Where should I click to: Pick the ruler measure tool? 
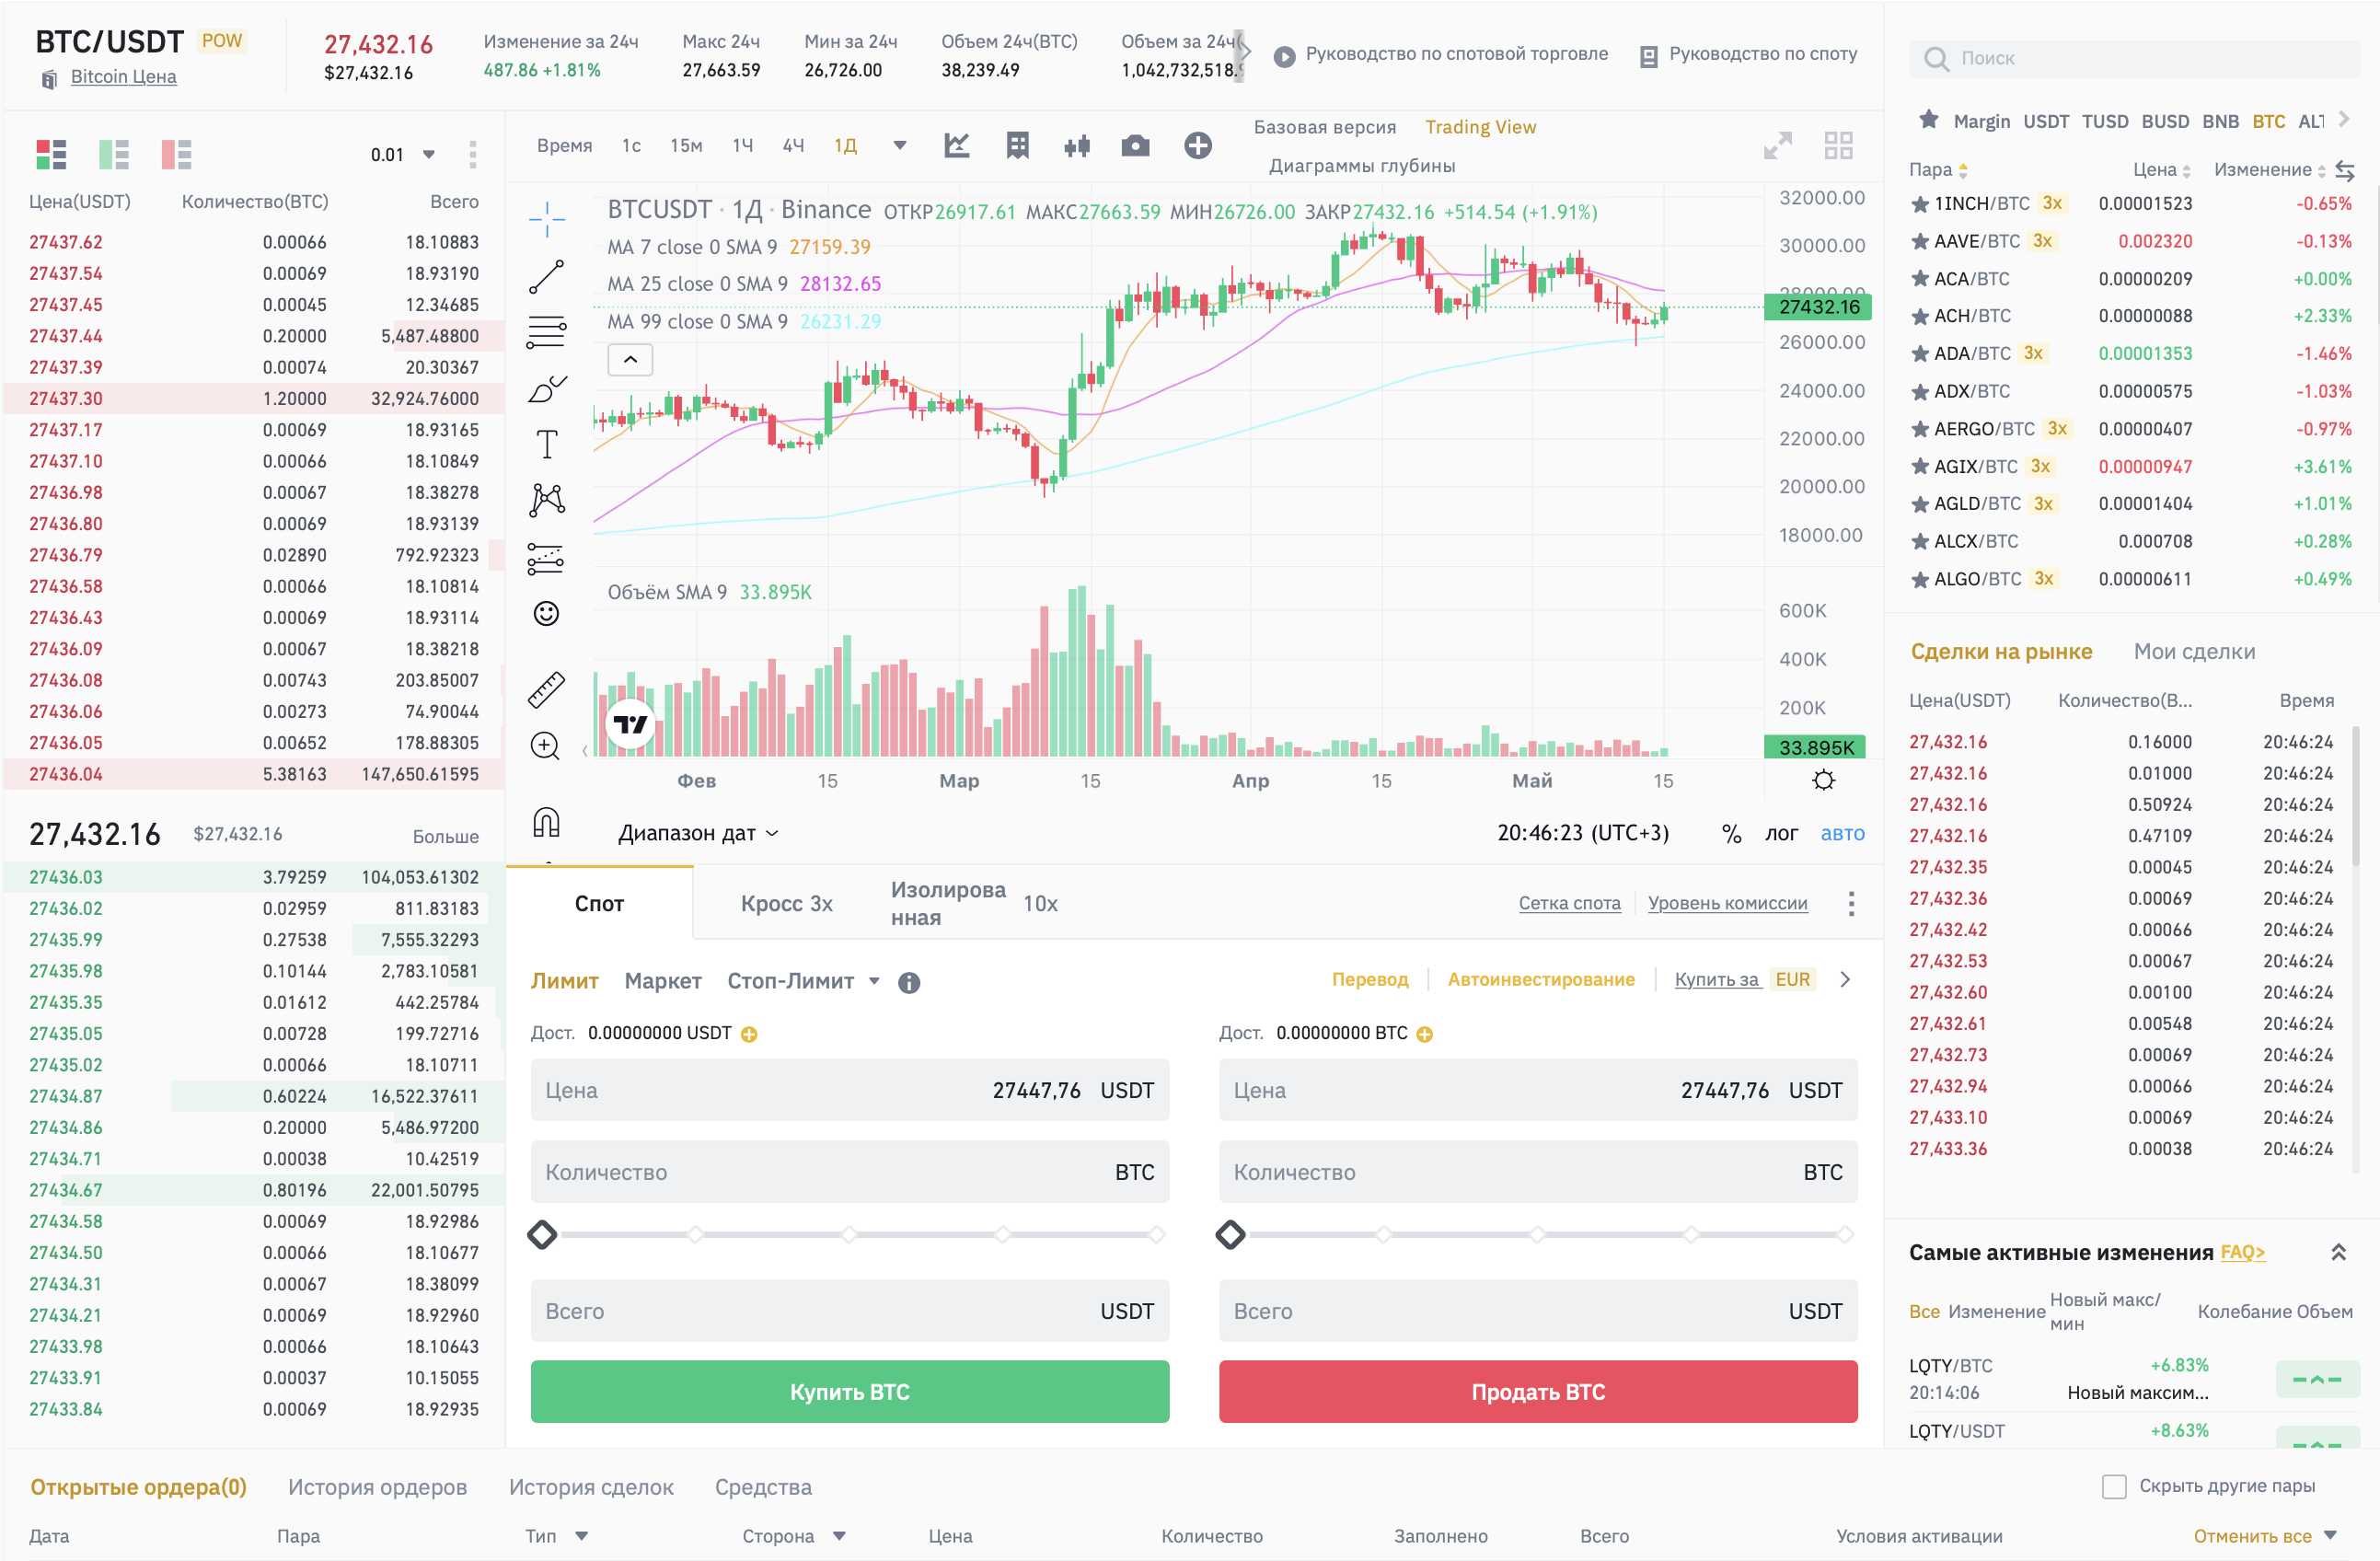(x=546, y=689)
